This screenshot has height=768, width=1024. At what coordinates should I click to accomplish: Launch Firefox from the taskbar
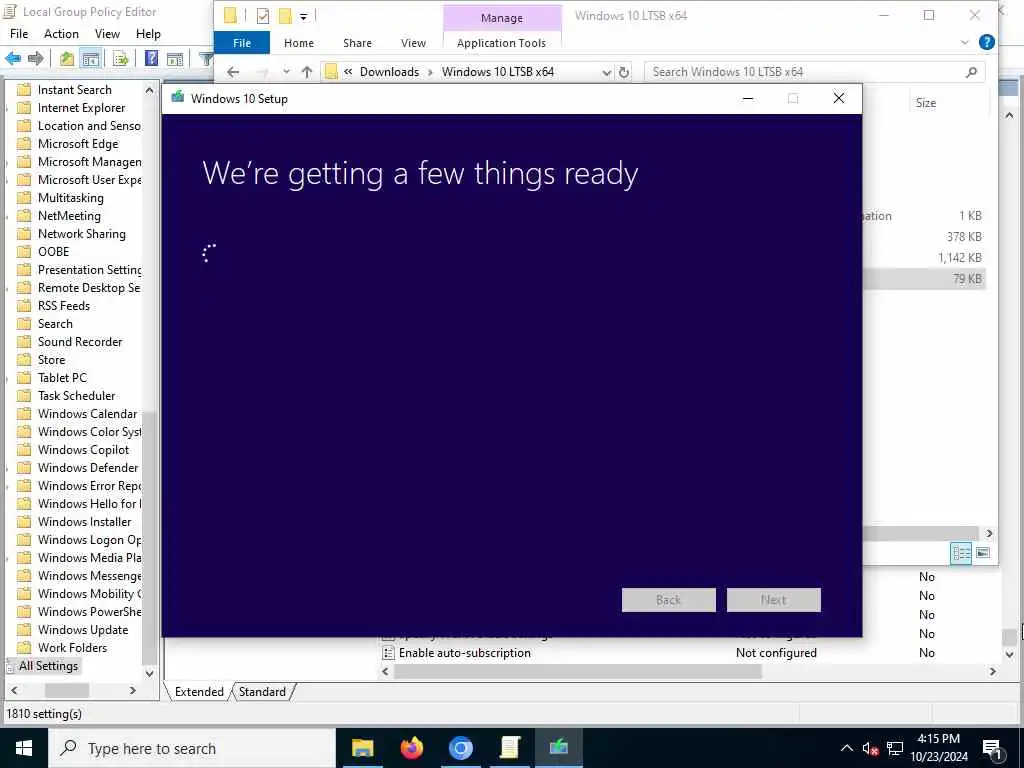(411, 748)
